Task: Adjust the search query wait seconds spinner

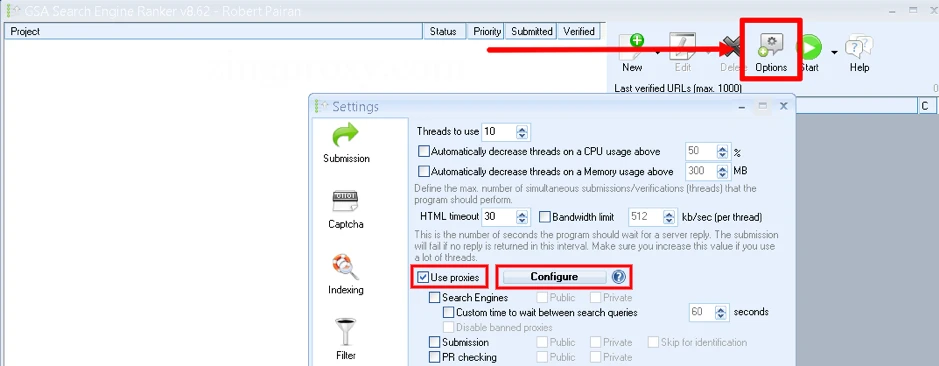Action: pos(721,312)
